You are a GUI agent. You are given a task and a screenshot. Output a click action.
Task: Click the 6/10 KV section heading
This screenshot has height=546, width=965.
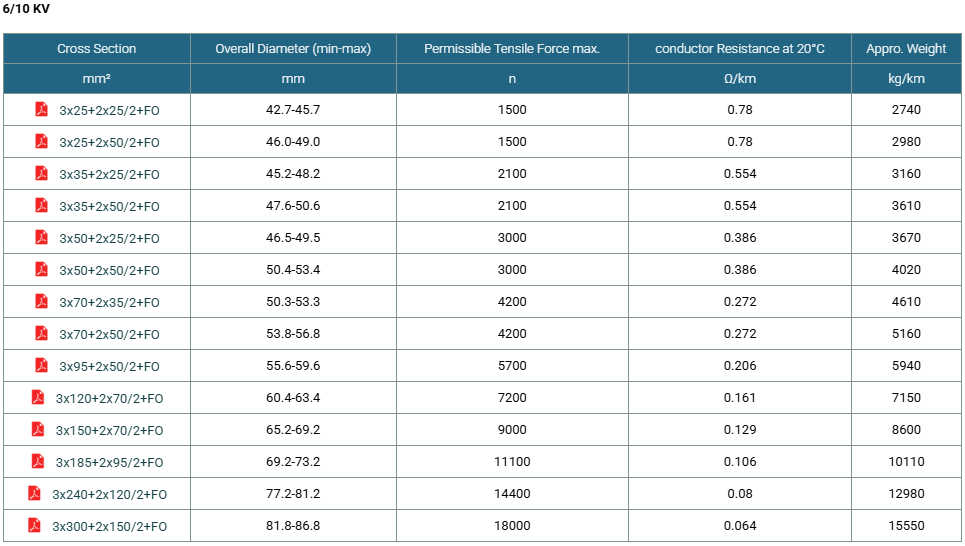[x=26, y=9]
